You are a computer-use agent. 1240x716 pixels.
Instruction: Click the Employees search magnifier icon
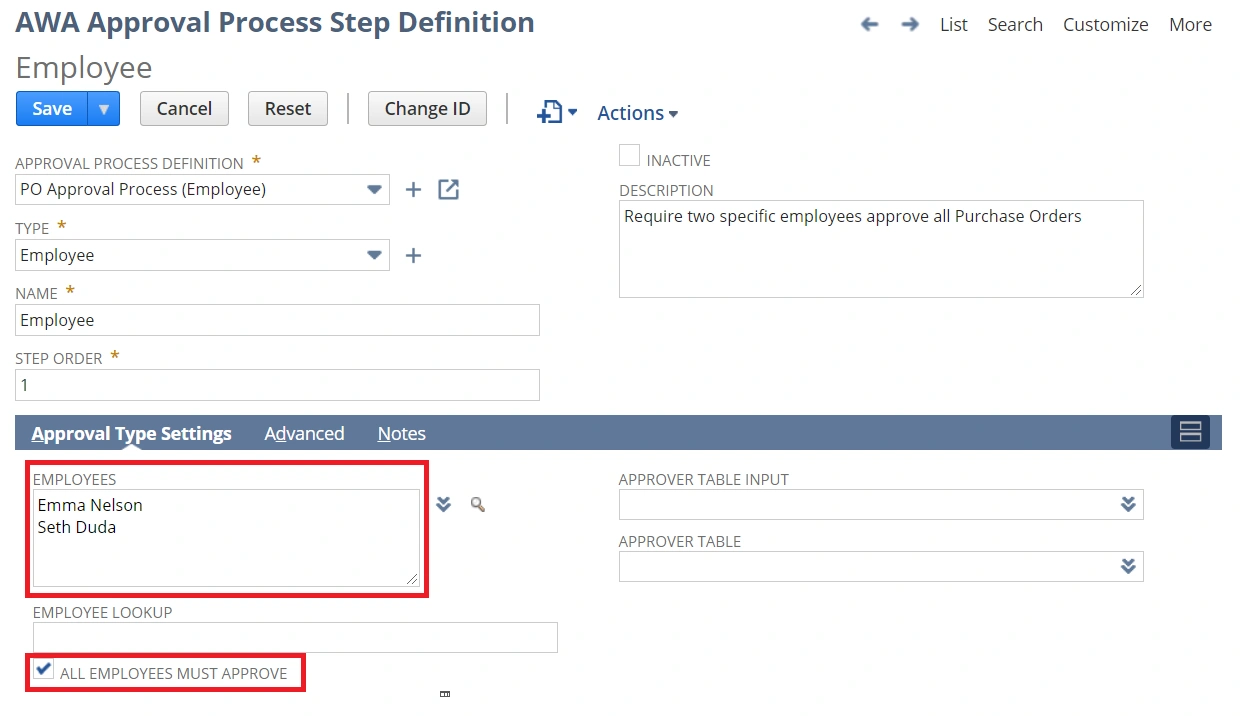pyautogui.click(x=478, y=505)
